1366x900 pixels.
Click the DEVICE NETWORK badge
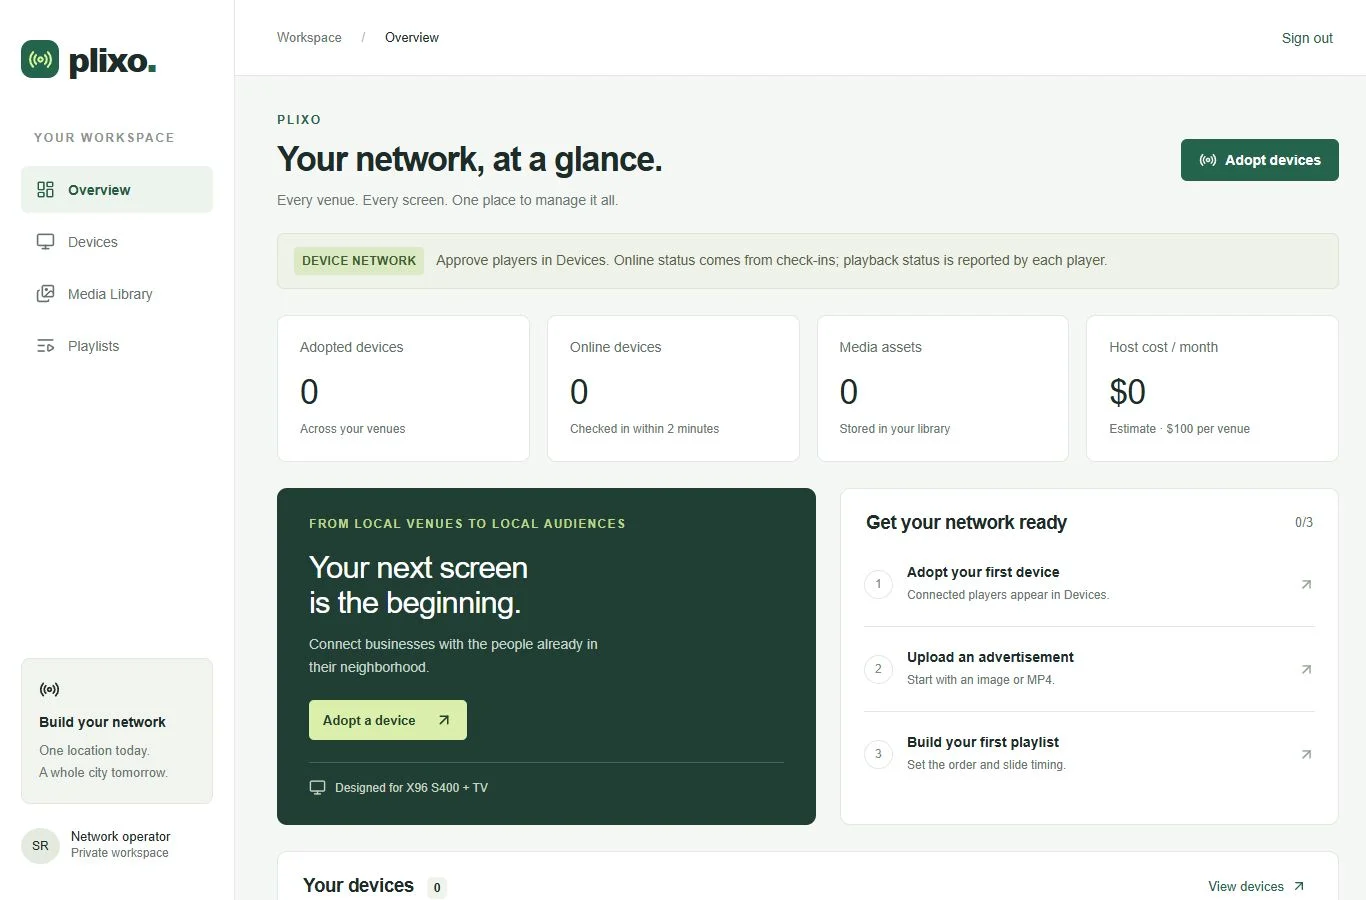tap(359, 261)
